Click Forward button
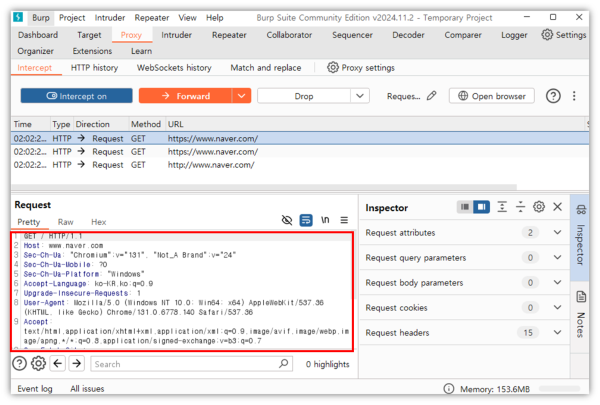The width and height of the screenshot is (600, 405). click(185, 96)
